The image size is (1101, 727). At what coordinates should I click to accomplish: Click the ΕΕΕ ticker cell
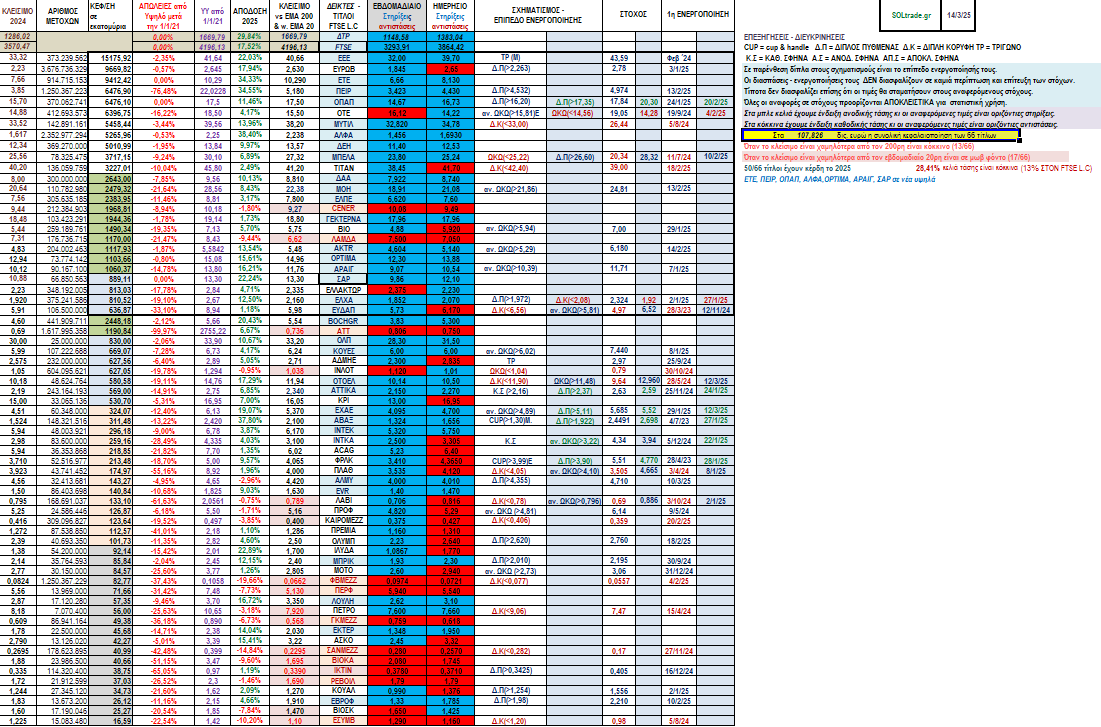[x=344, y=58]
